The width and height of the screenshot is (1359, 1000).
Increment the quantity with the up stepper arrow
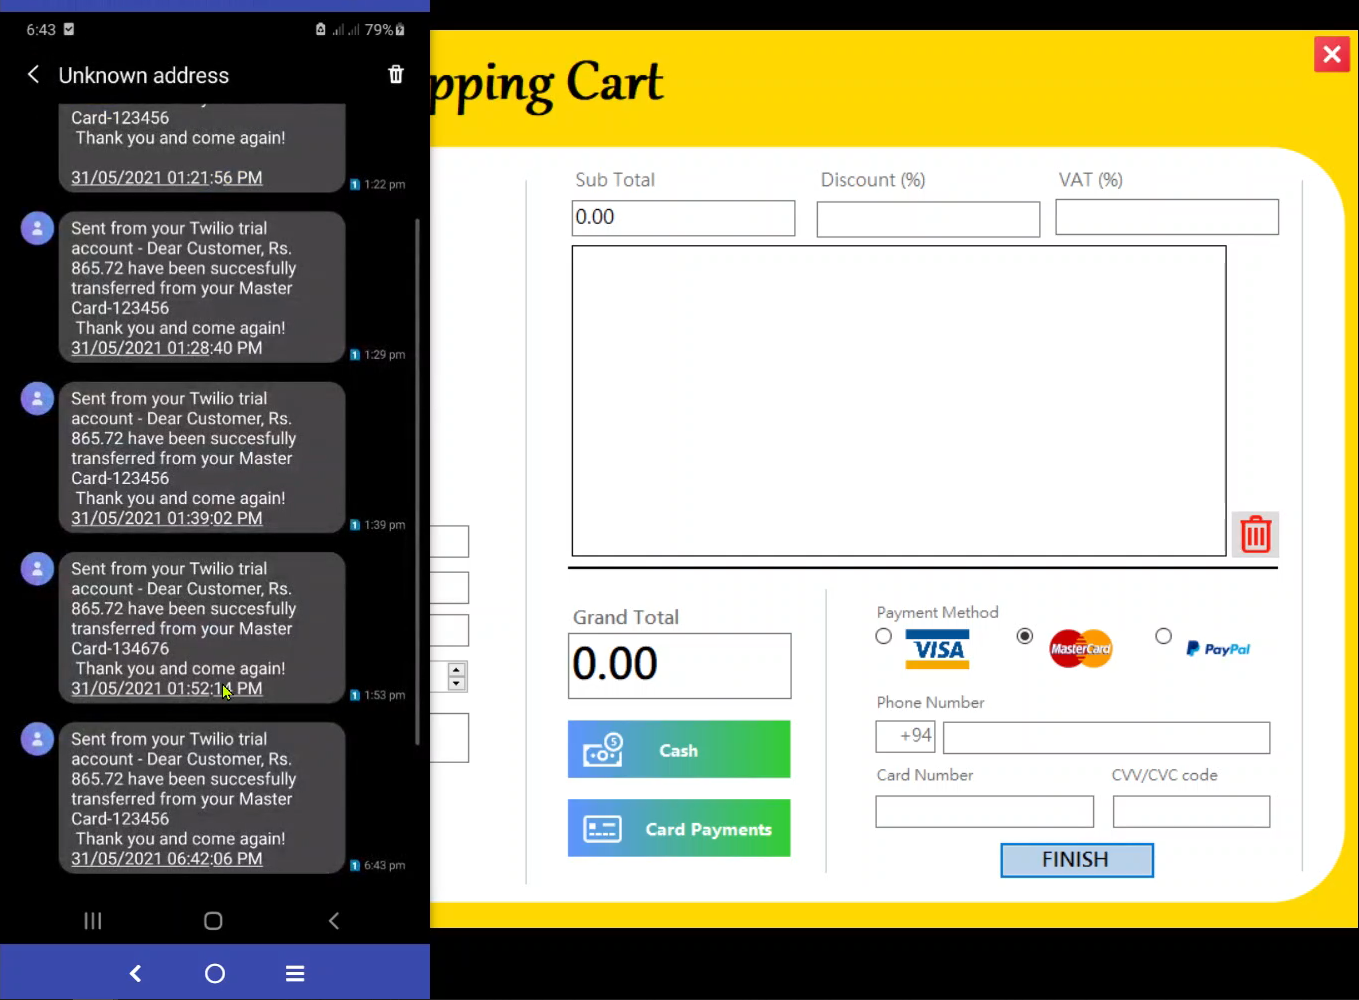click(x=456, y=671)
